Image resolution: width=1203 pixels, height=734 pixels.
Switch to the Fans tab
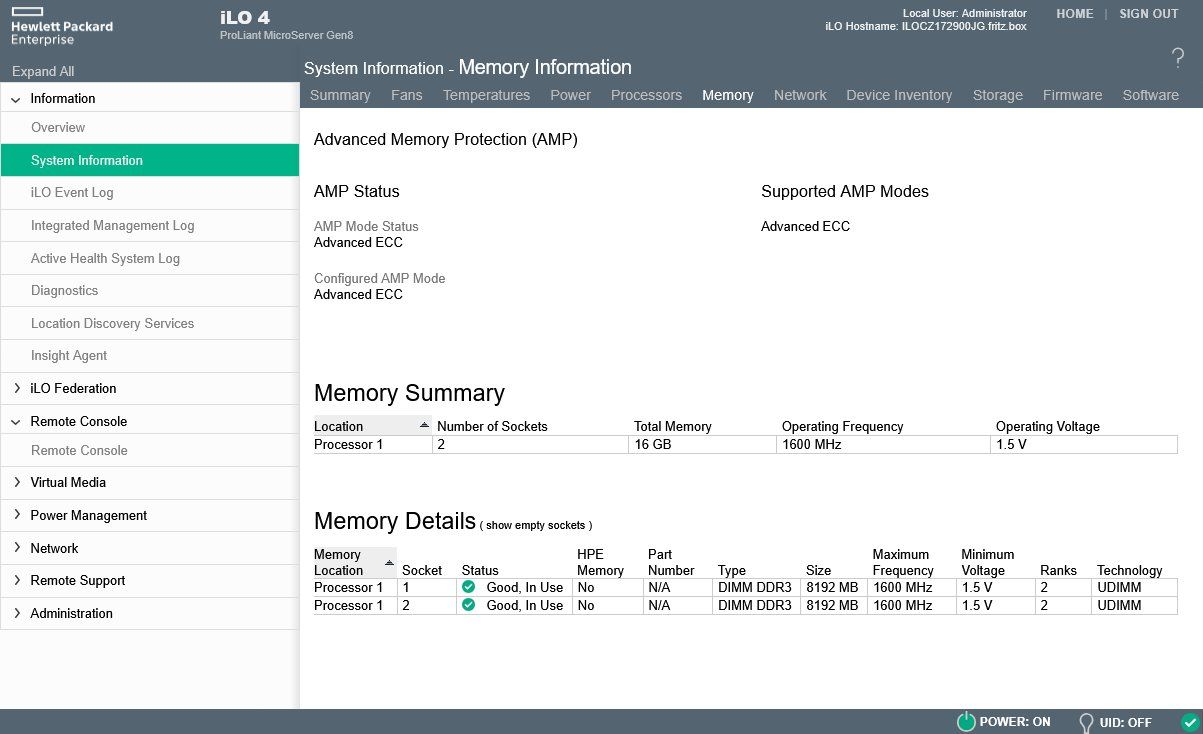point(407,95)
